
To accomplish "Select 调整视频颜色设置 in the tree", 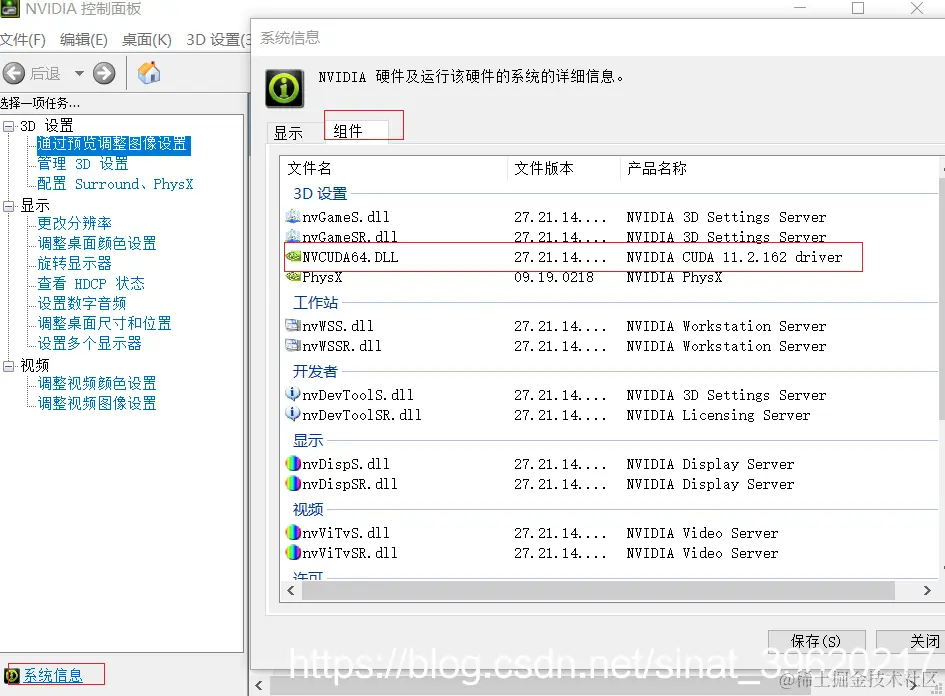I will [97, 383].
